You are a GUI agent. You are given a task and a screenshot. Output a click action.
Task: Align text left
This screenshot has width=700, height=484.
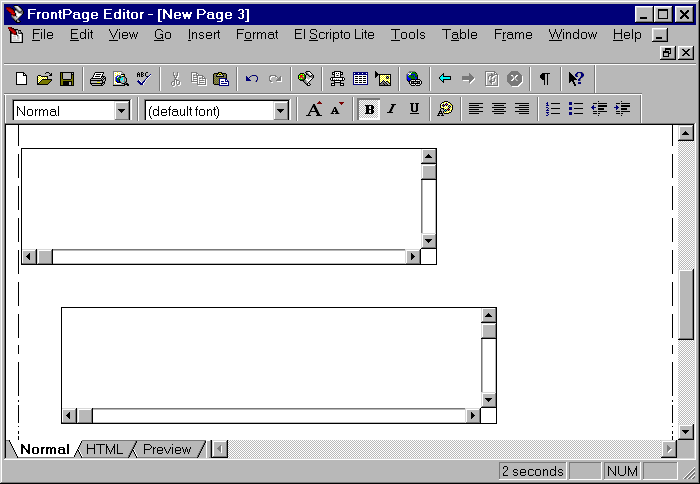tap(476, 108)
